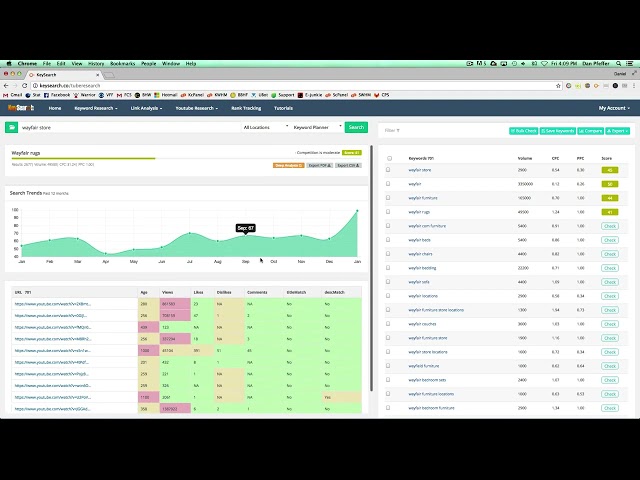Viewport: 640px width, 480px height.
Task: Open the Facebook bookmark
Action: pyautogui.click(x=57, y=95)
